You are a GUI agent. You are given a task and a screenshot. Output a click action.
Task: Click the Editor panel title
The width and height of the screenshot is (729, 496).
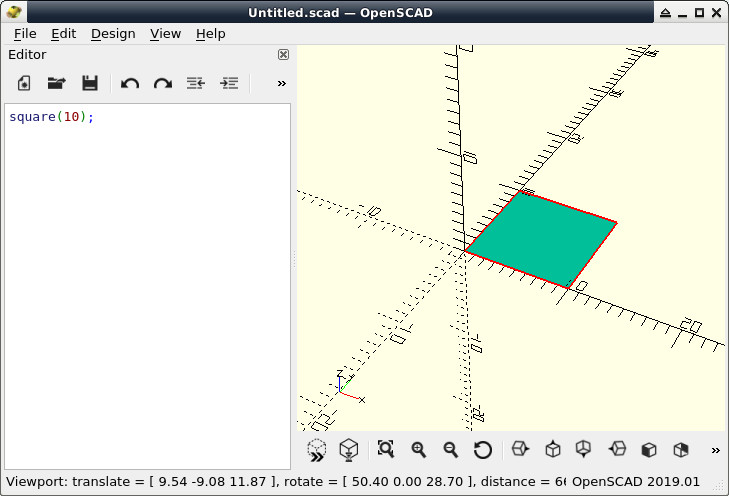pos(27,54)
